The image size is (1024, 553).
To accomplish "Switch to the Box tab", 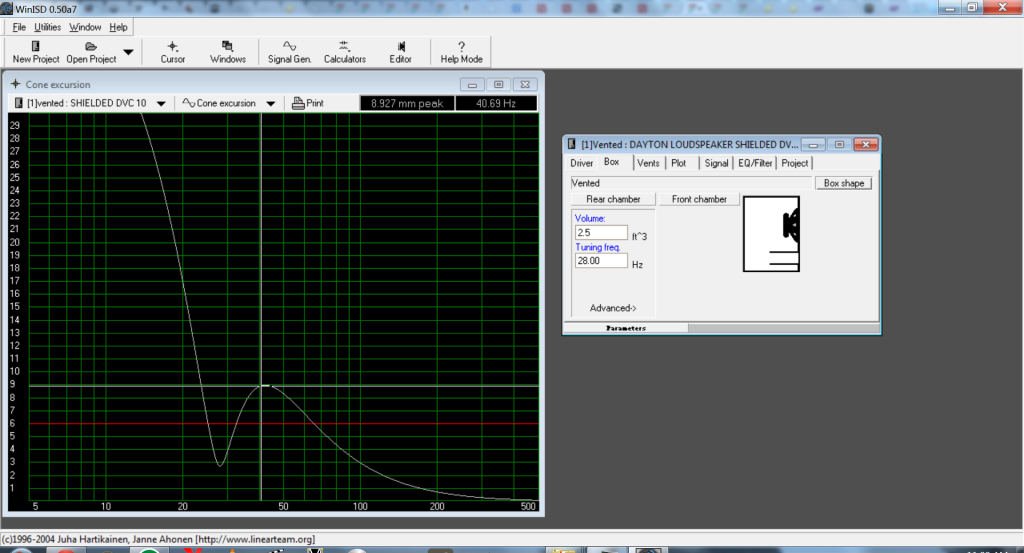I will [611, 162].
